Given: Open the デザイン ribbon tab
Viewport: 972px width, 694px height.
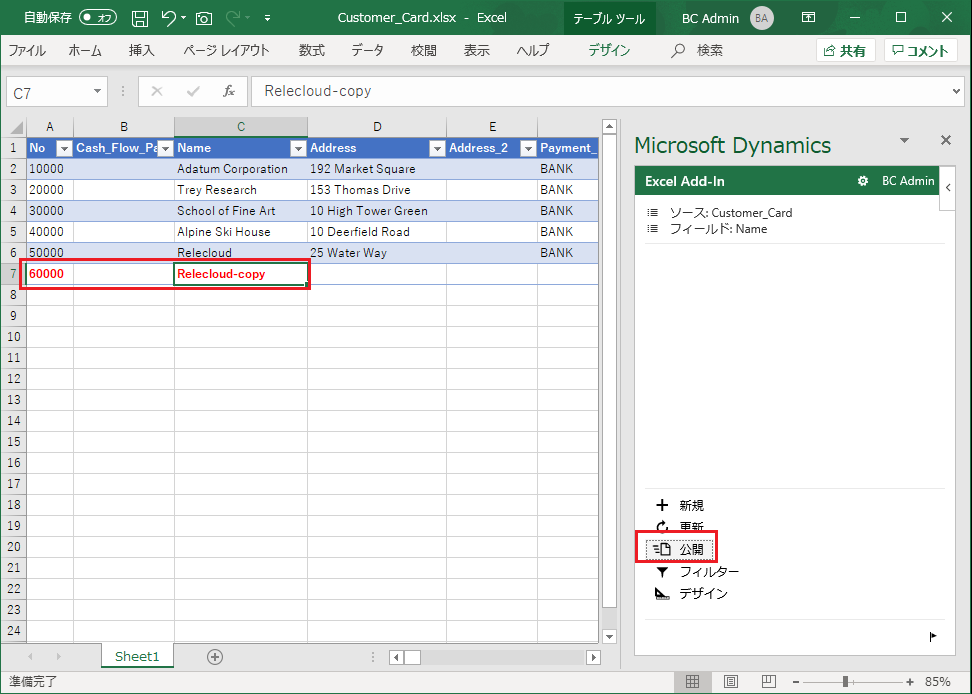Looking at the screenshot, I should click(609, 50).
